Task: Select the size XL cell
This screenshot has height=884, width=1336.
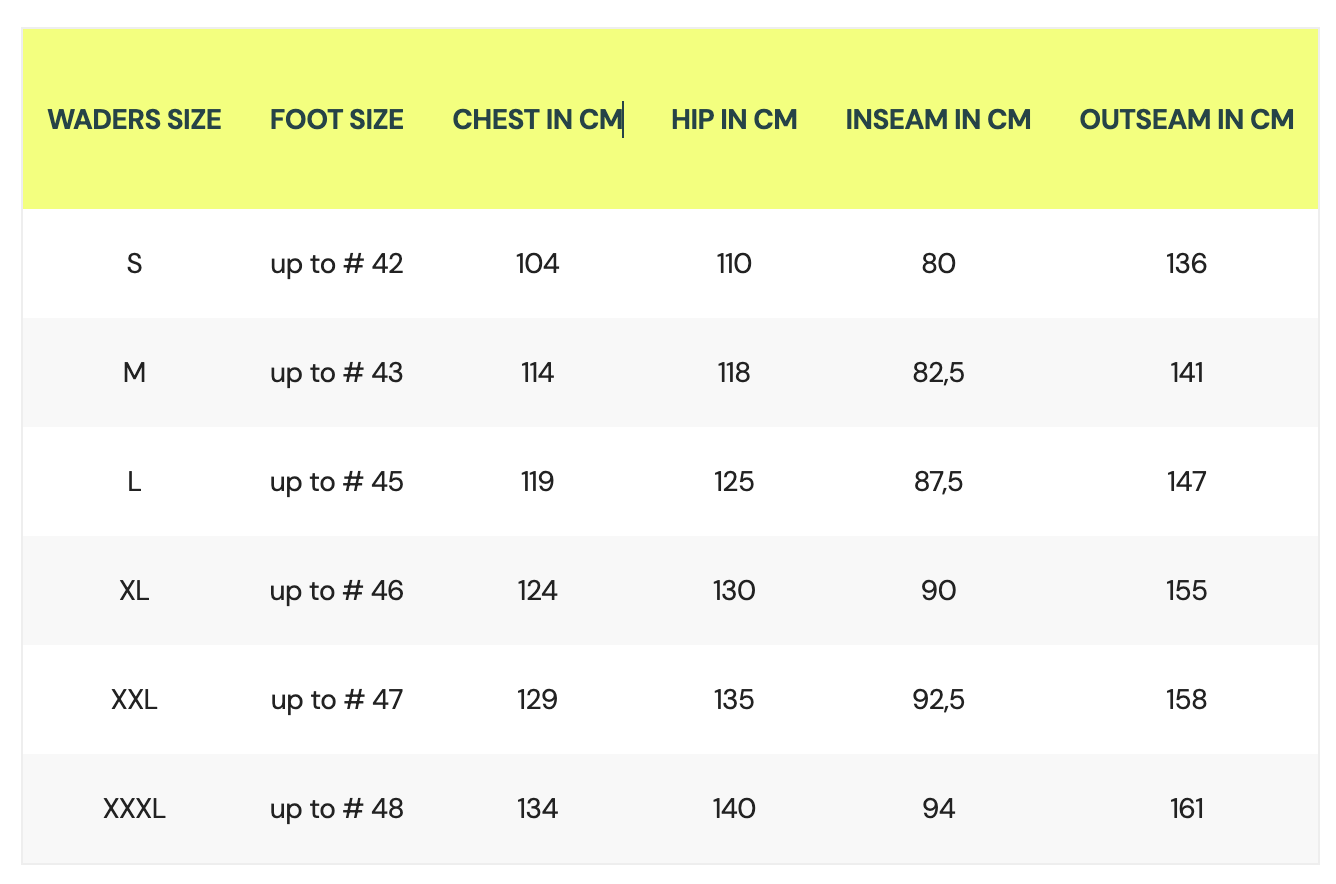Action: click(134, 591)
